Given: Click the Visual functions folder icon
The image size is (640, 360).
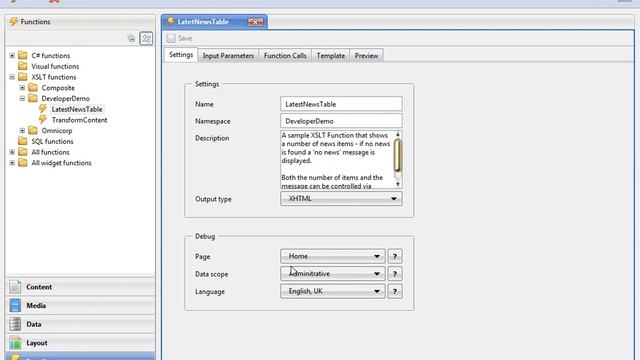Looking at the screenshot, I should pos(23,66).
